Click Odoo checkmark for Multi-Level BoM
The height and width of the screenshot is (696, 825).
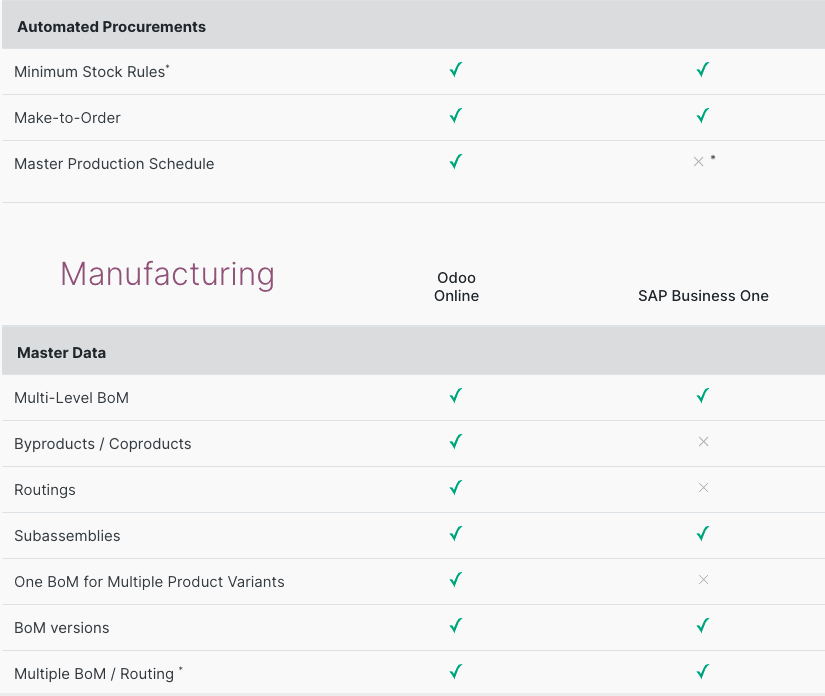pyautogui.click(x=456, y=396)
